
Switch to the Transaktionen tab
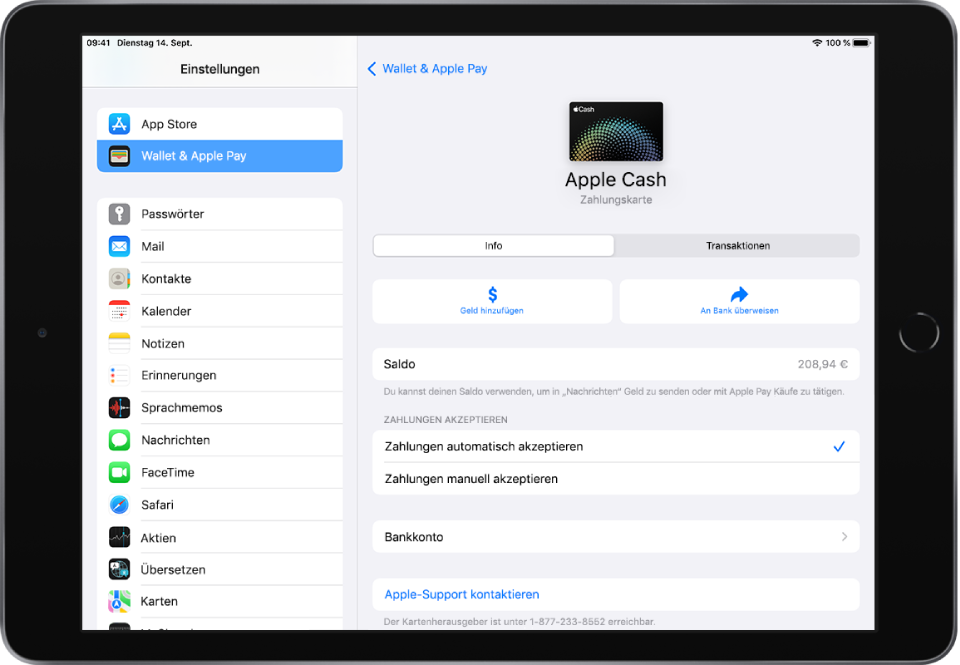pos(738,246)
